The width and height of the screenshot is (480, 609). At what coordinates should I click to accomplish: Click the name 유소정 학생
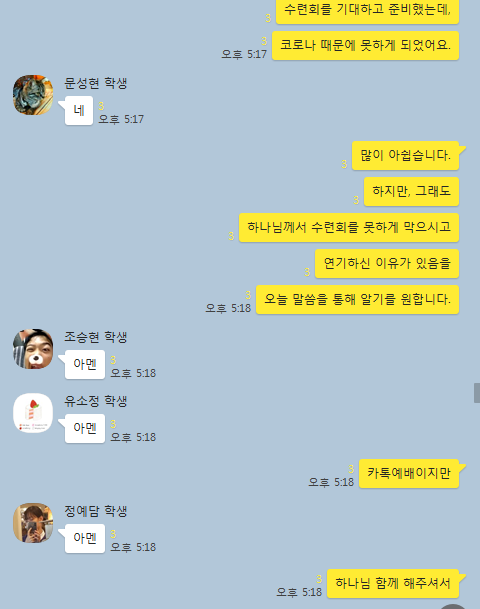point(96,401)
